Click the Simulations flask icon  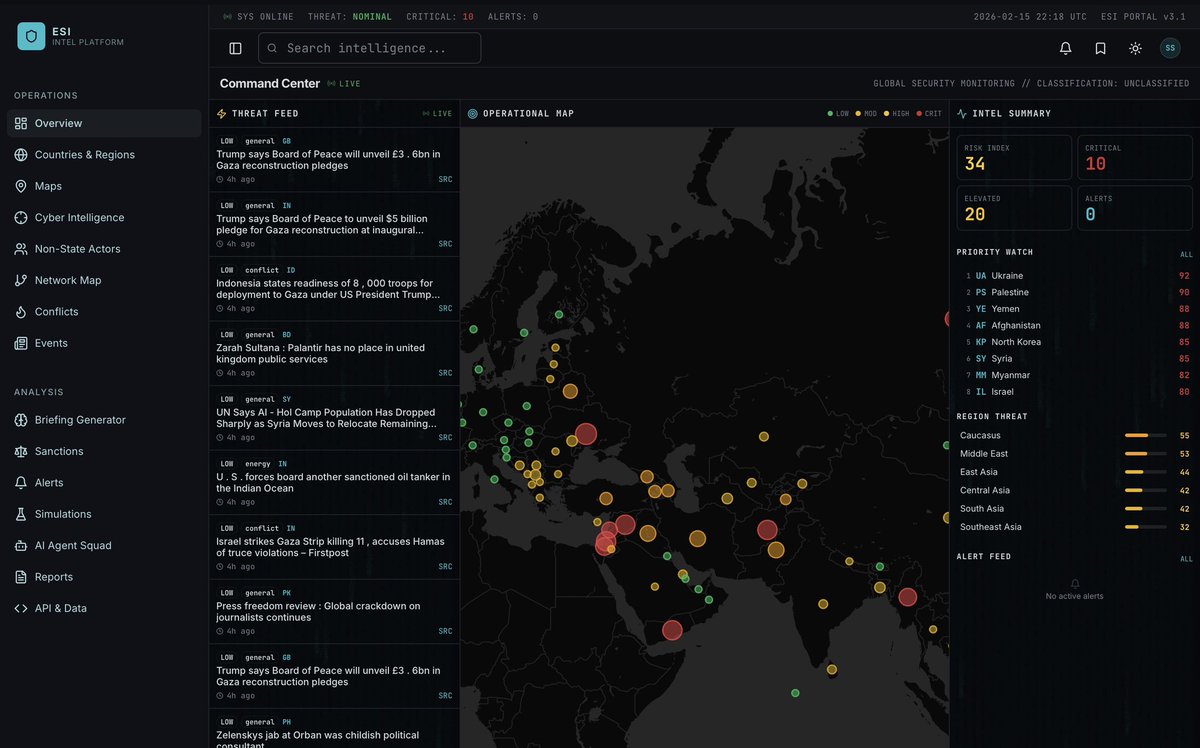coord(21,514)
